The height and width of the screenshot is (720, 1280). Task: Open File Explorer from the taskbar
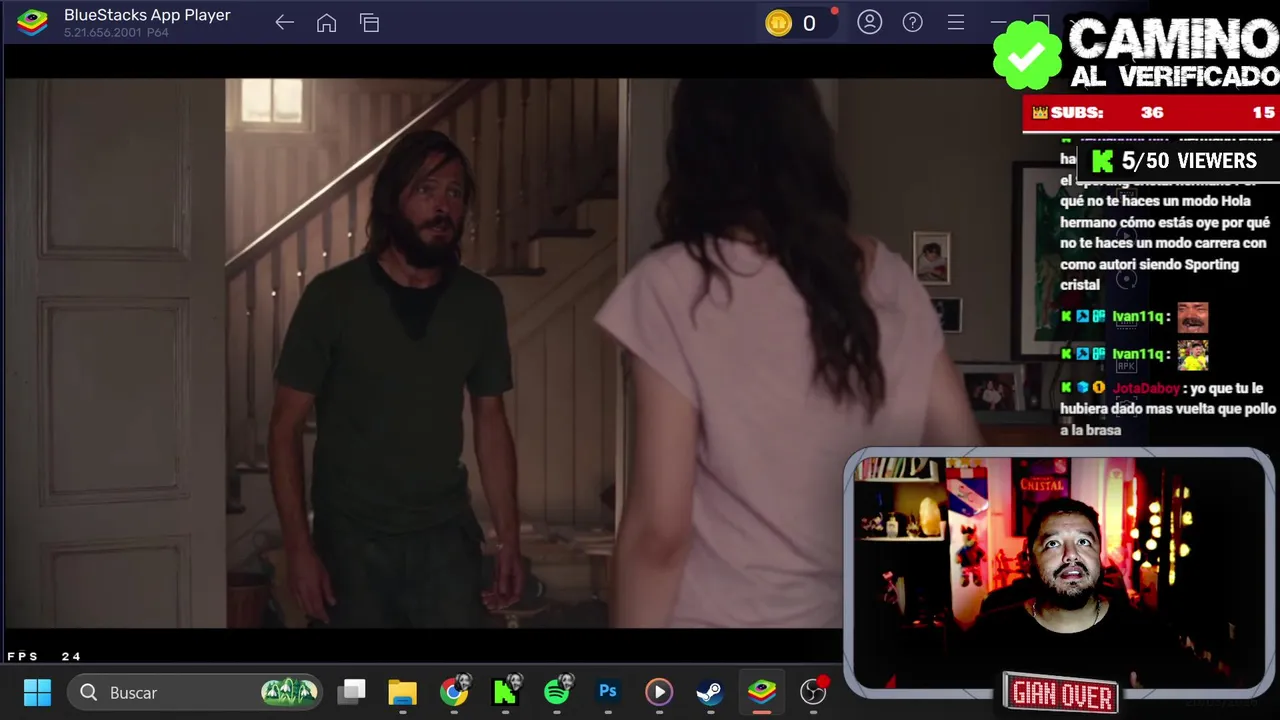coord(402,692)
